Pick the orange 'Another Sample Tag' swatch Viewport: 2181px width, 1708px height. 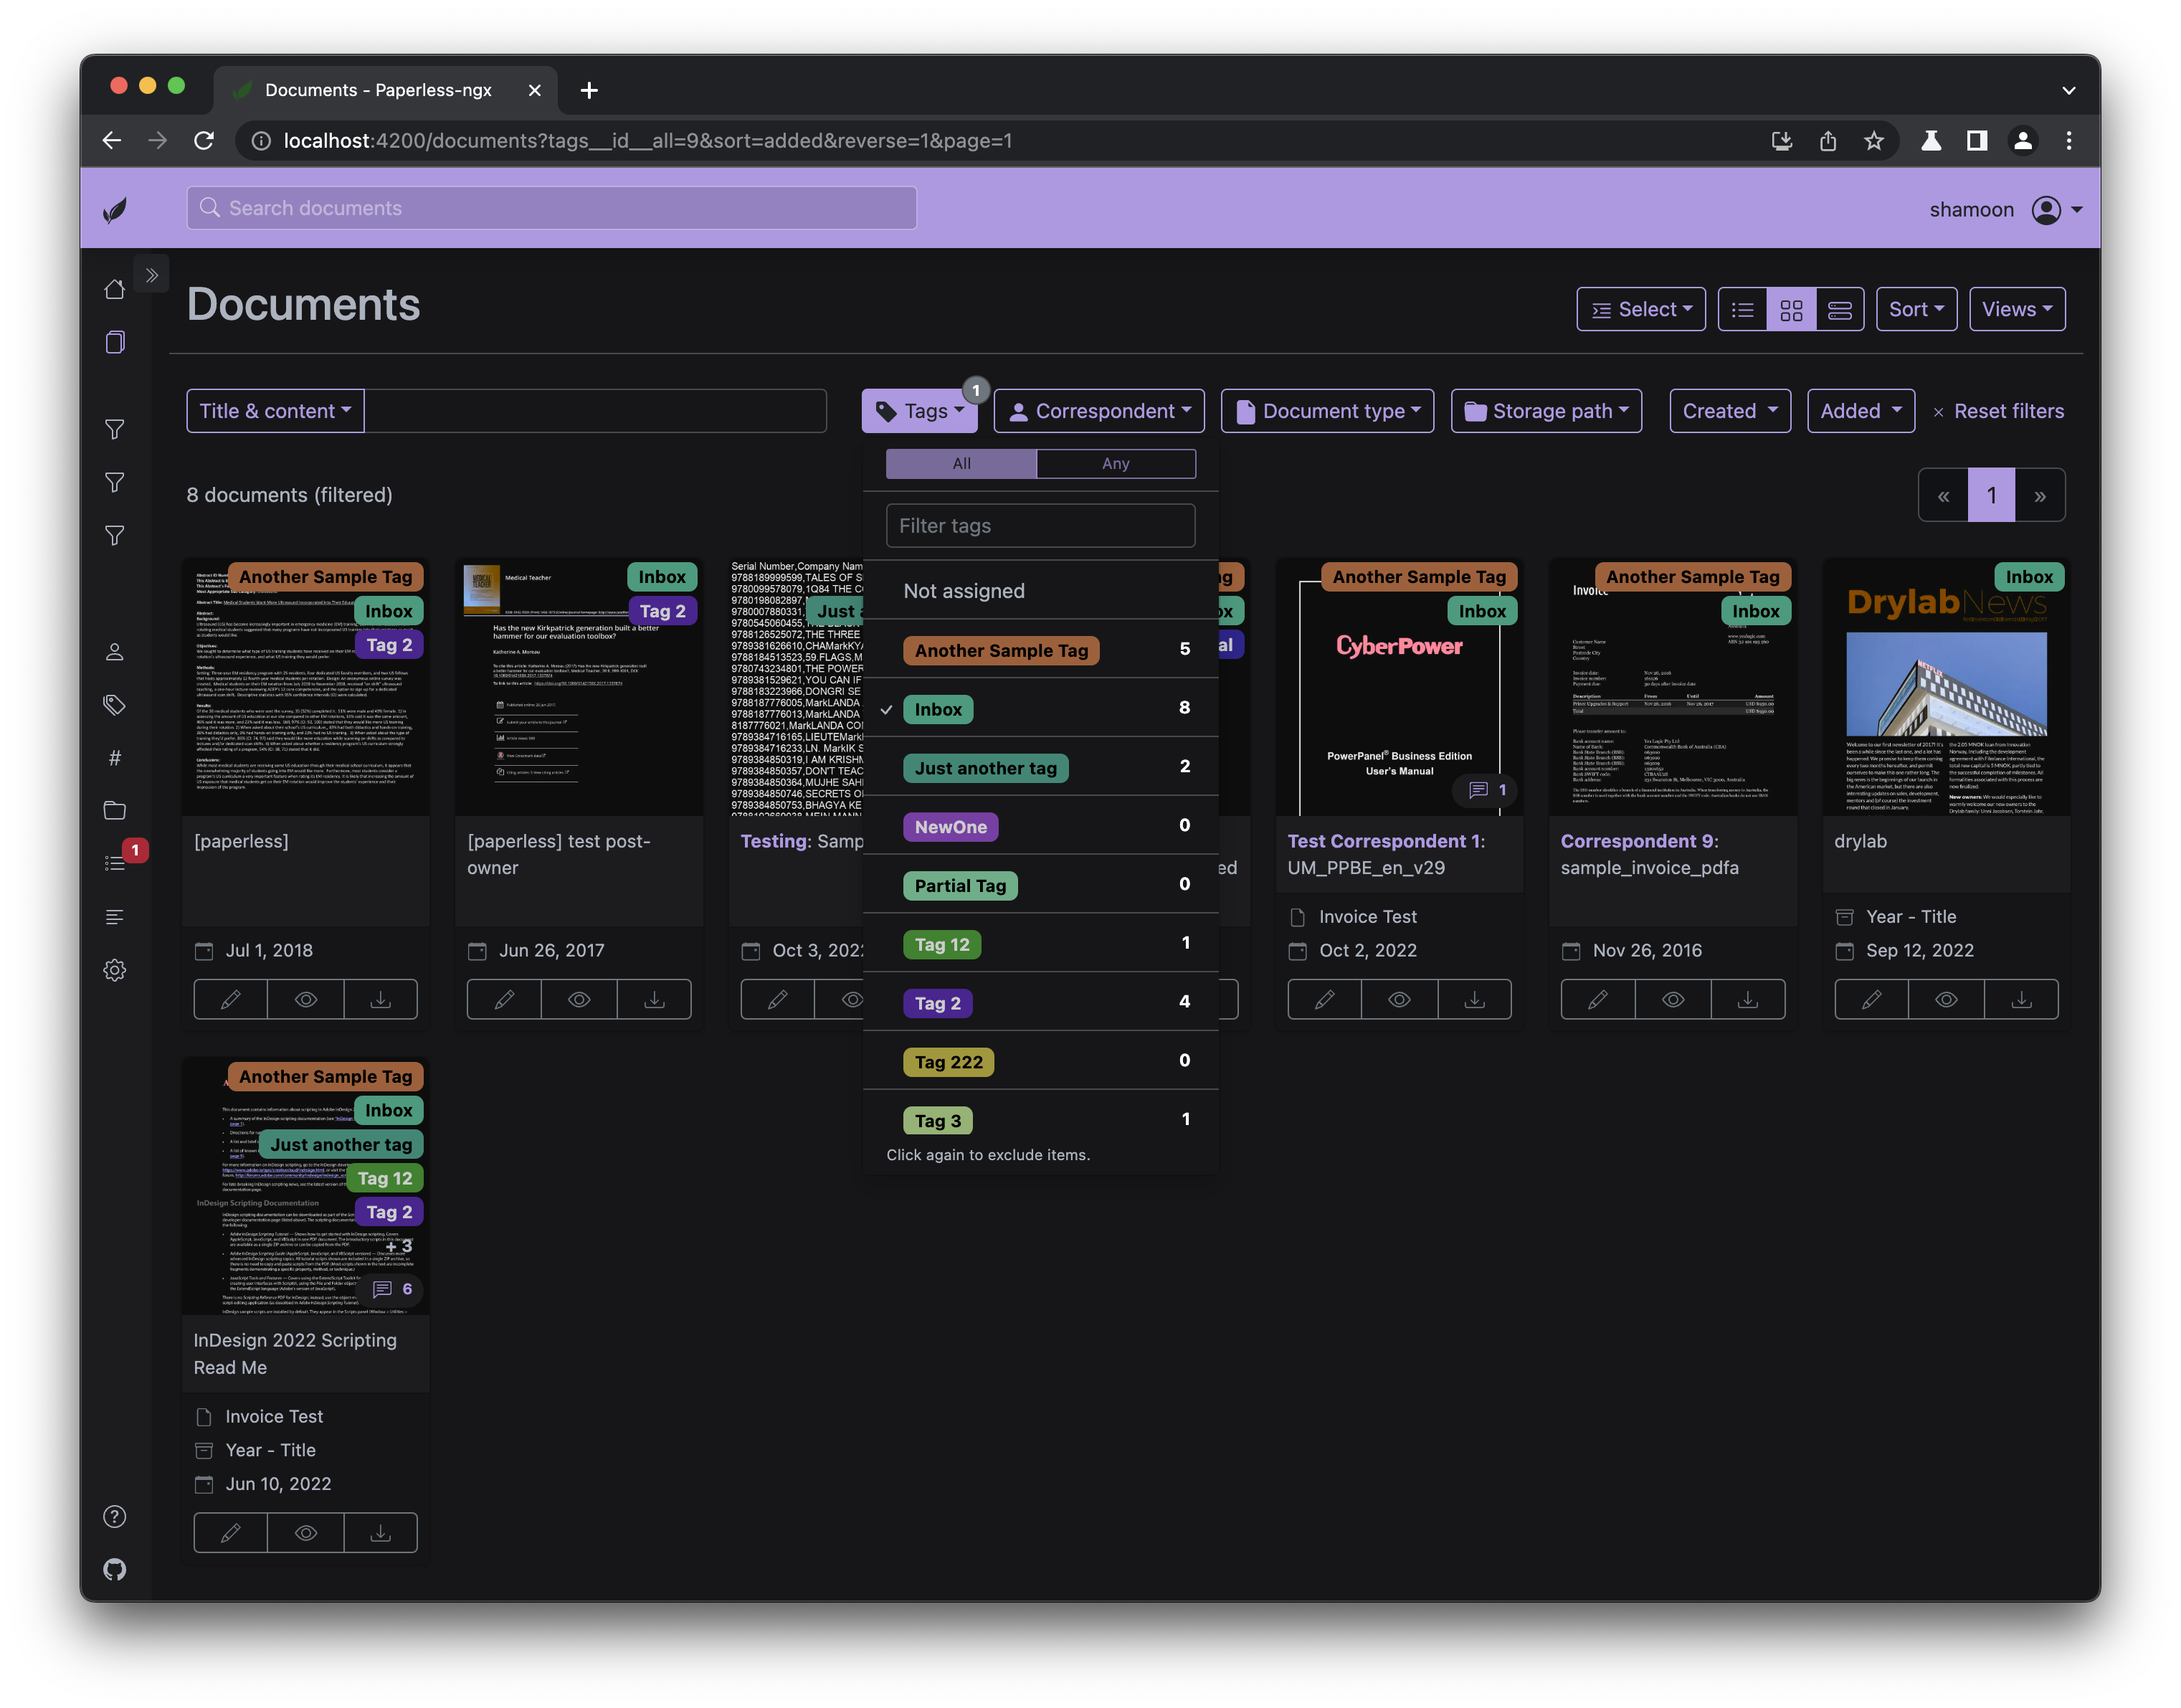click(x=1001, y=651)
